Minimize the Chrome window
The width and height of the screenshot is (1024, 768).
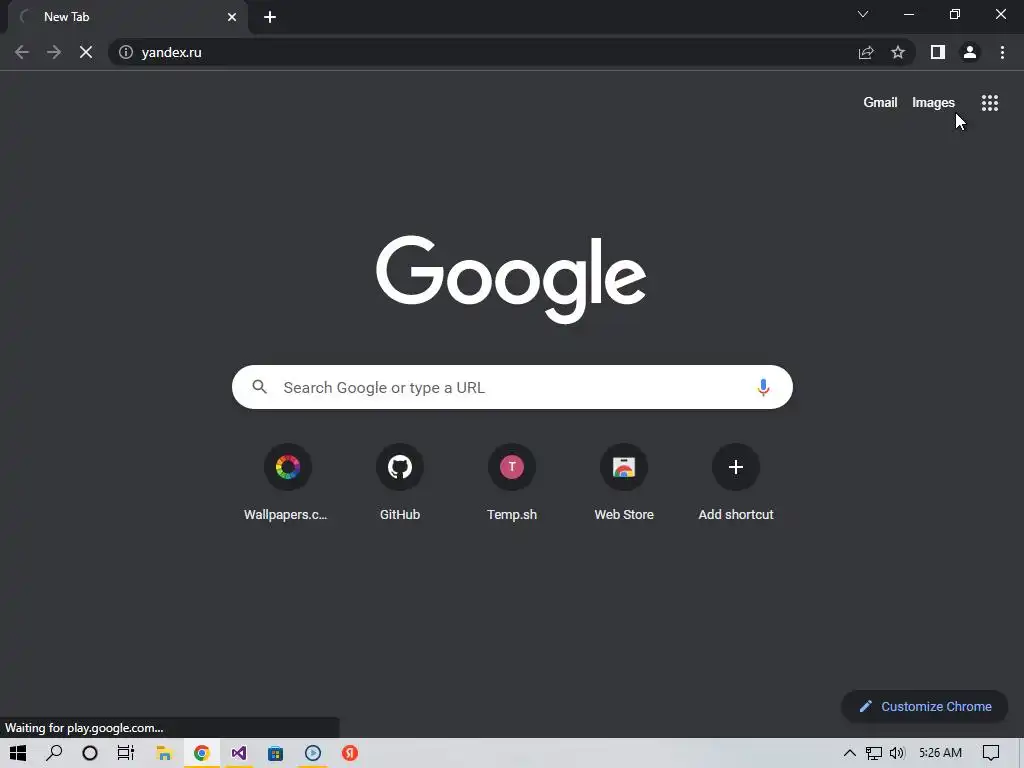[909, 14]
